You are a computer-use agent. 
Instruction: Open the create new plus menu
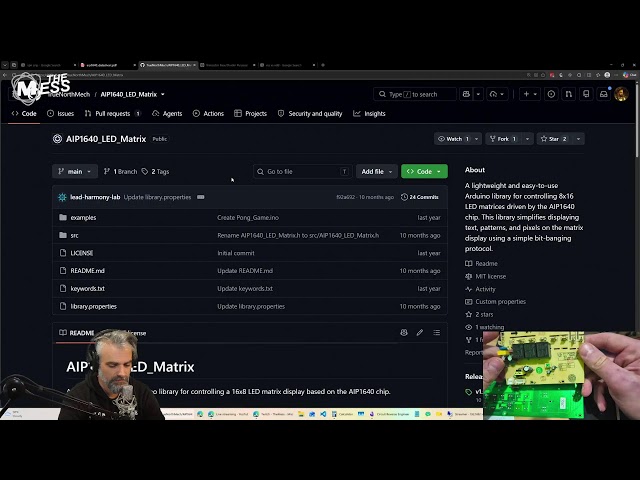tap(530, 94)
